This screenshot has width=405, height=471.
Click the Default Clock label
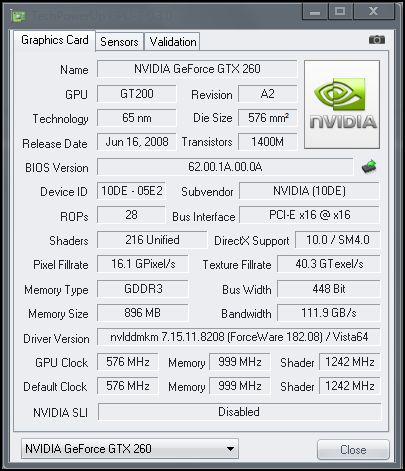point(55,387)
